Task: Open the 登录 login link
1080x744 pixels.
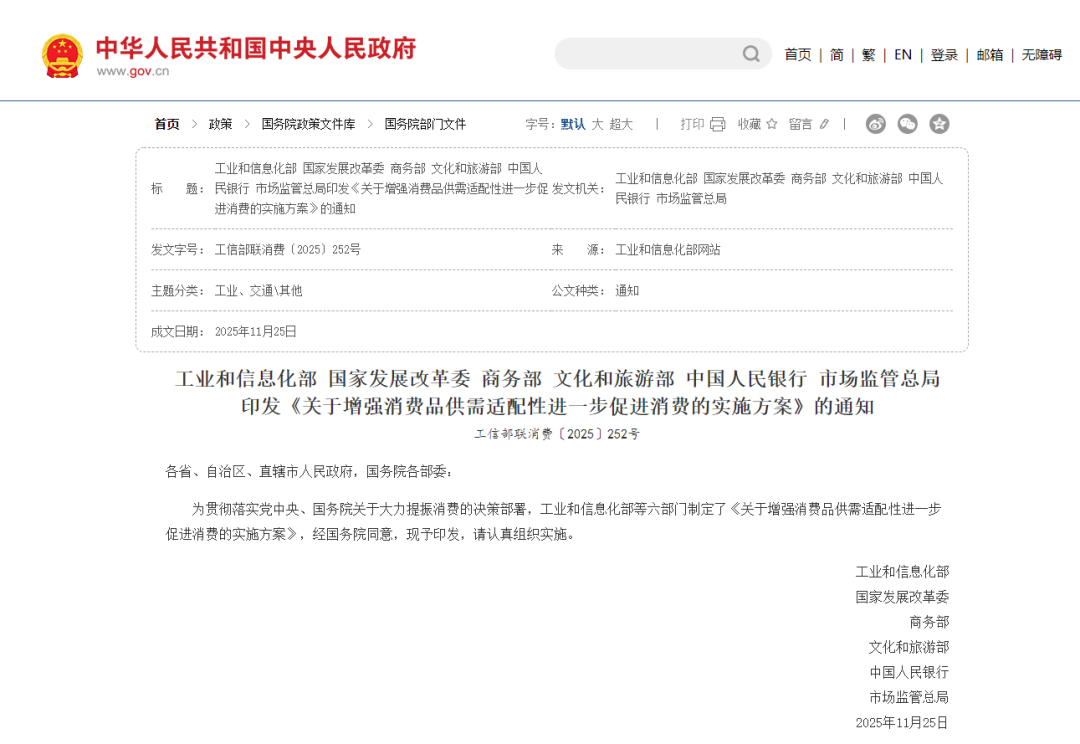Action: 944,54
